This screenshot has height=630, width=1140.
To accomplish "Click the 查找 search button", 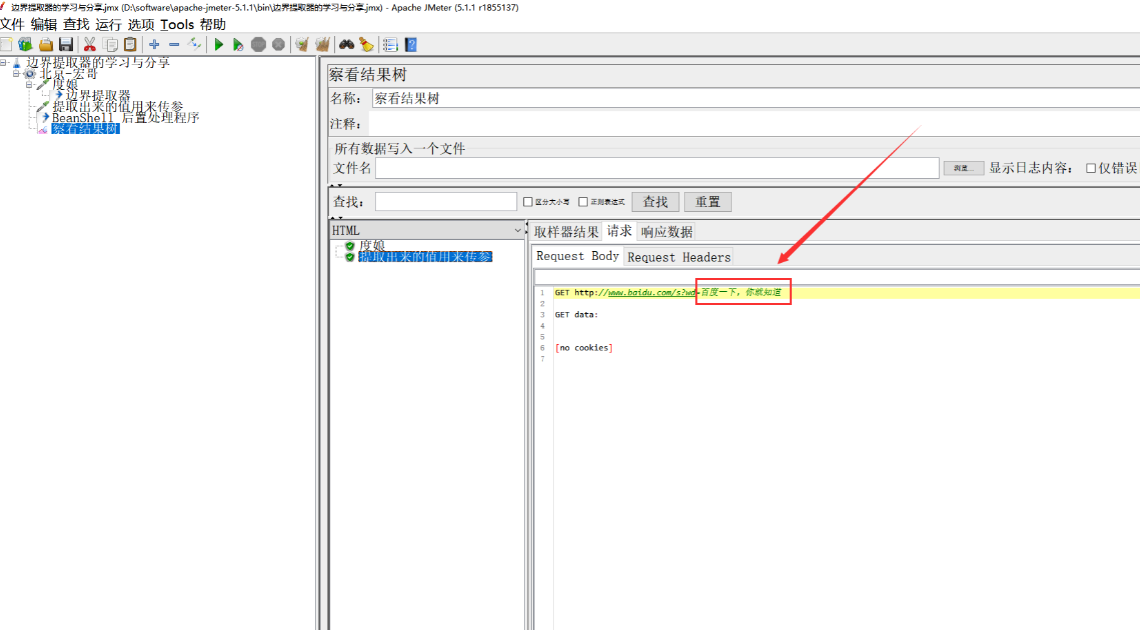I will click(x=655, y=202).
